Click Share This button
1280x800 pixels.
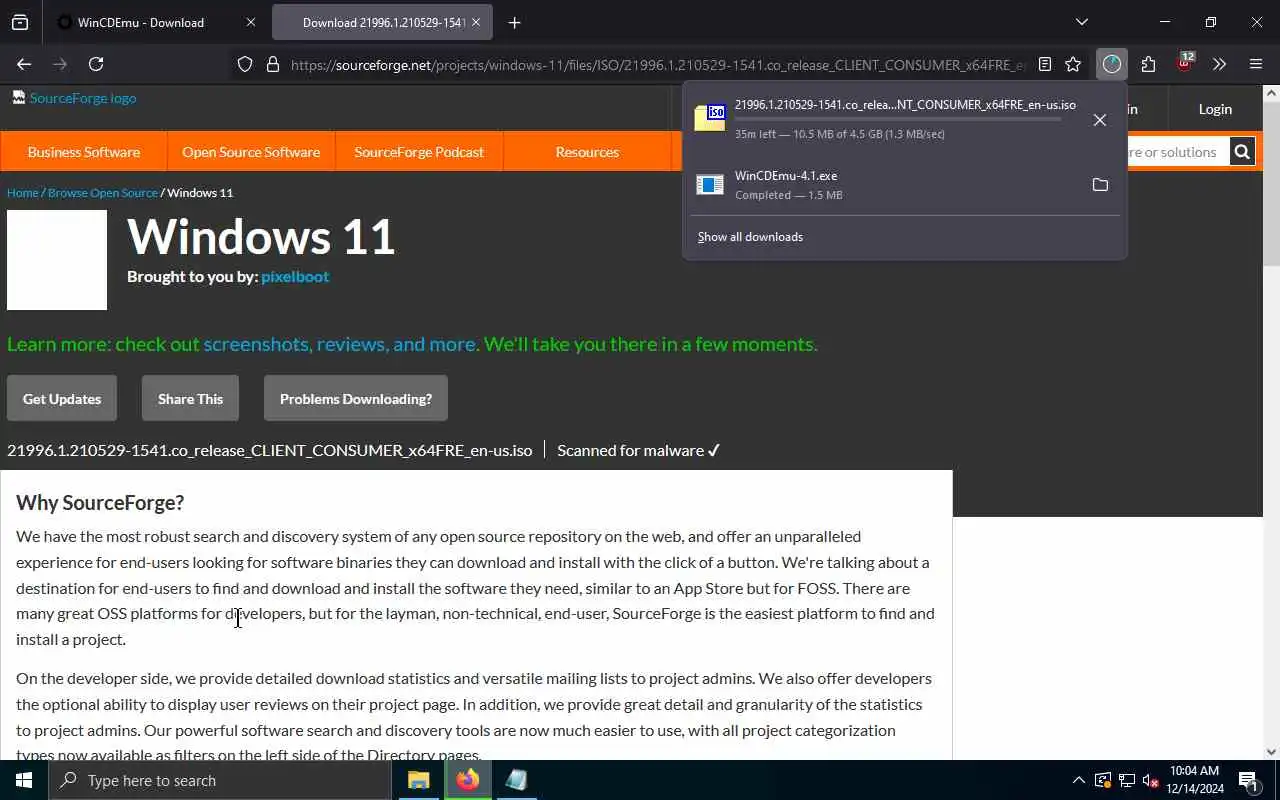click(190, 398)
